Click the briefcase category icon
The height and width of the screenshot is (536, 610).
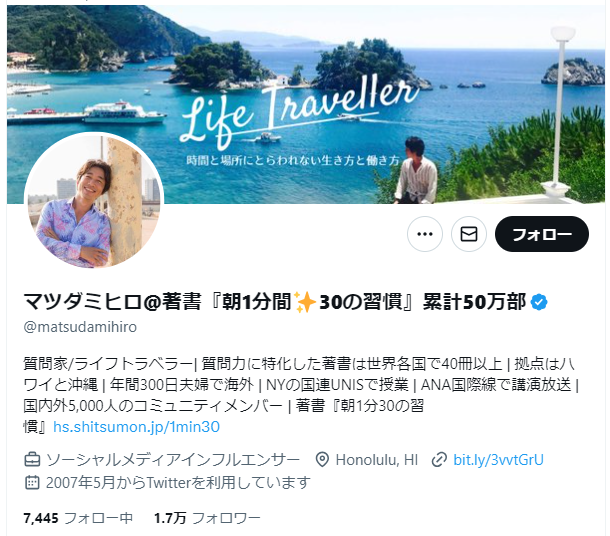32,460
